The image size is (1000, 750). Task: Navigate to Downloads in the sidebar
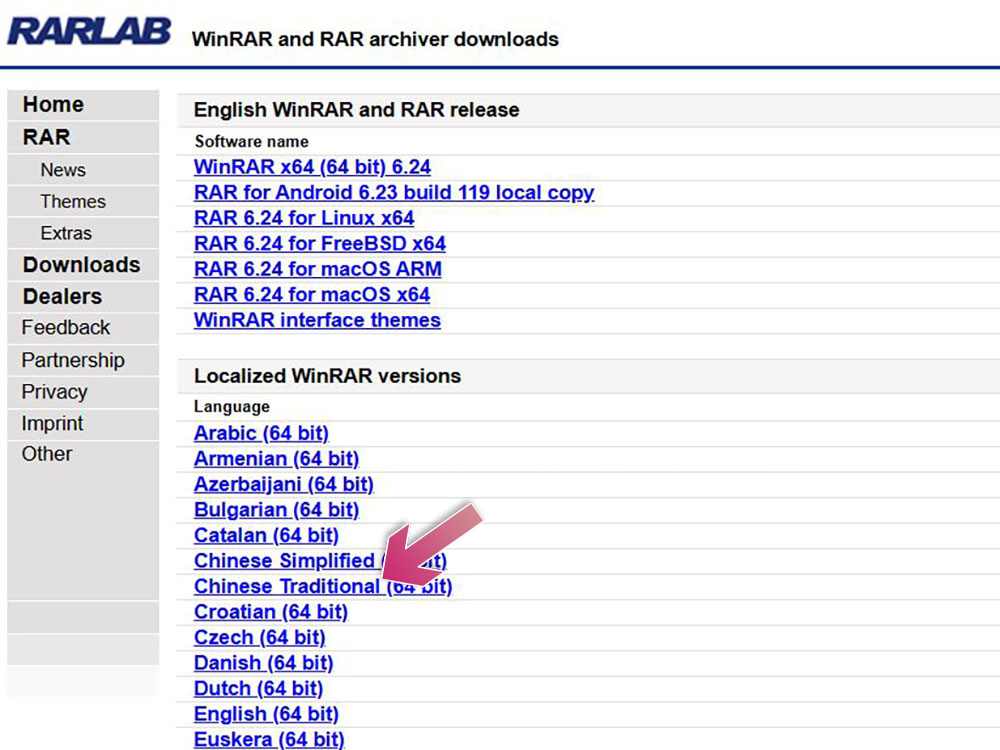82,265
